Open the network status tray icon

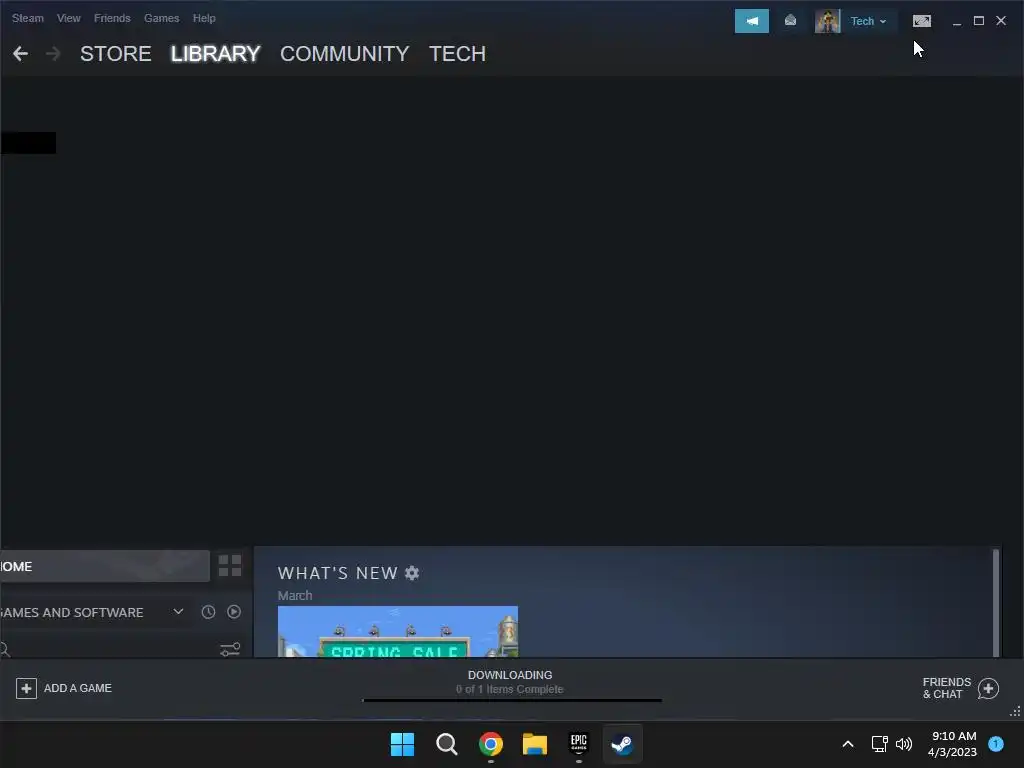880,744
